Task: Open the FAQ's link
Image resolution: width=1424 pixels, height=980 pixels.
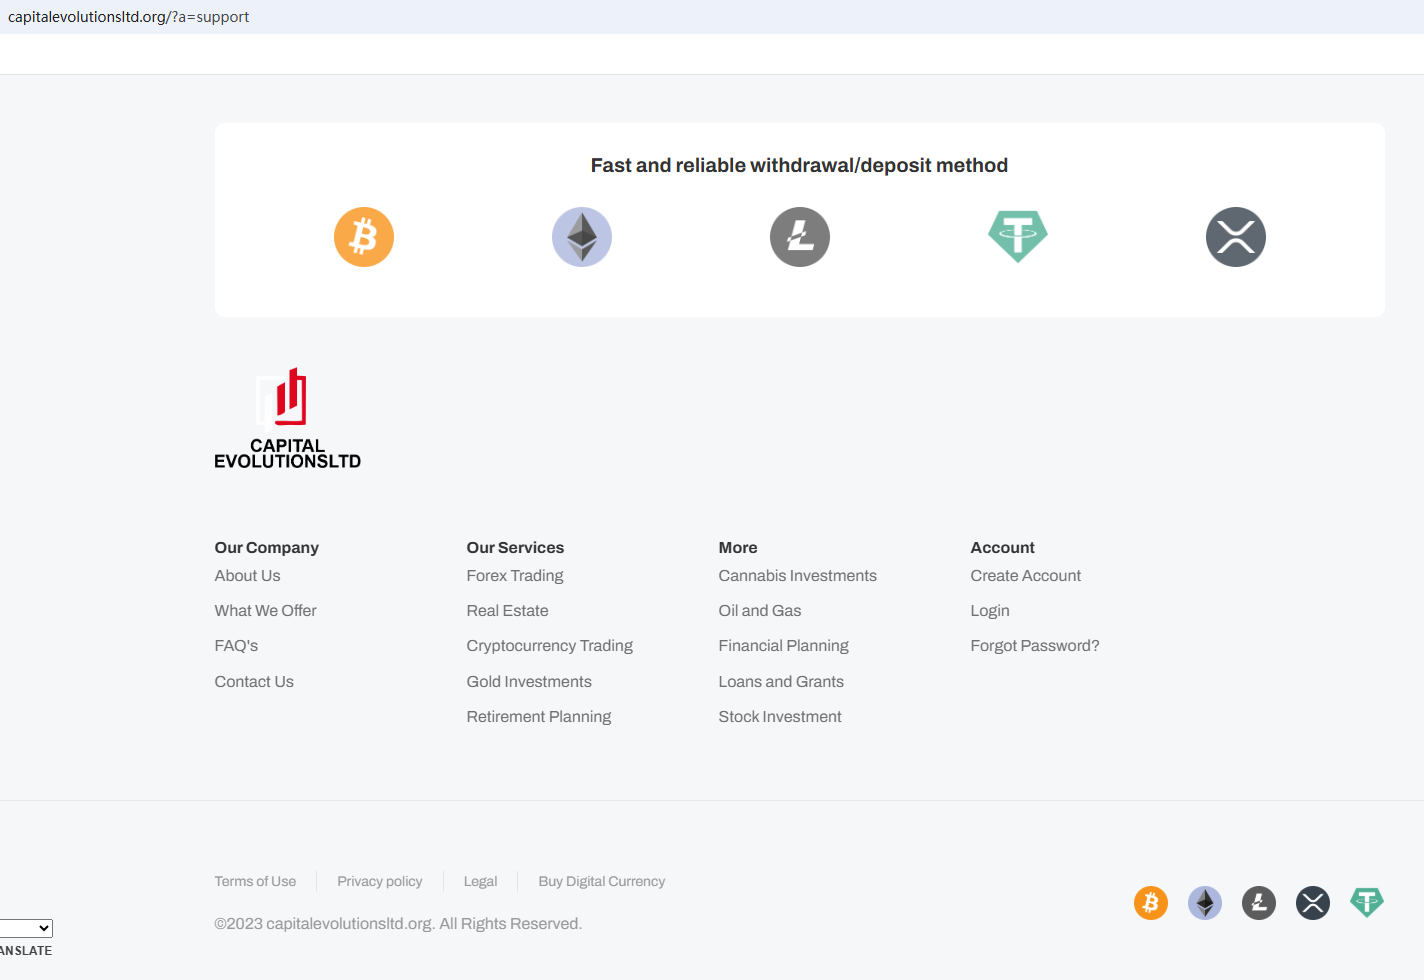Action: pyautogui.click(x=236, y=646)
